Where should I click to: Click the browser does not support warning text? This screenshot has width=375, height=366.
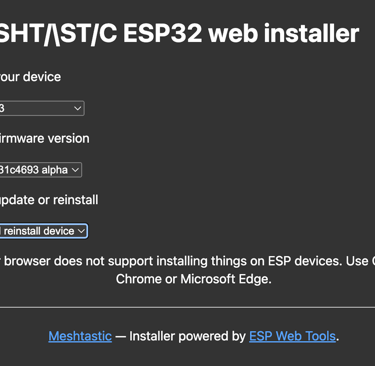pos(187,261)
